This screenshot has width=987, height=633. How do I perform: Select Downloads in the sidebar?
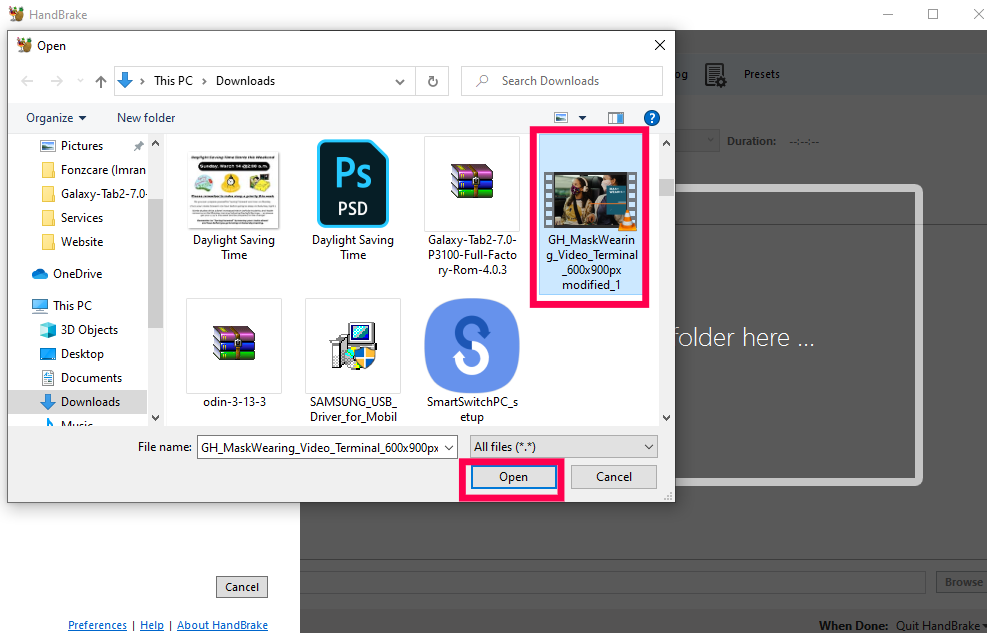[x=78, y=401]
